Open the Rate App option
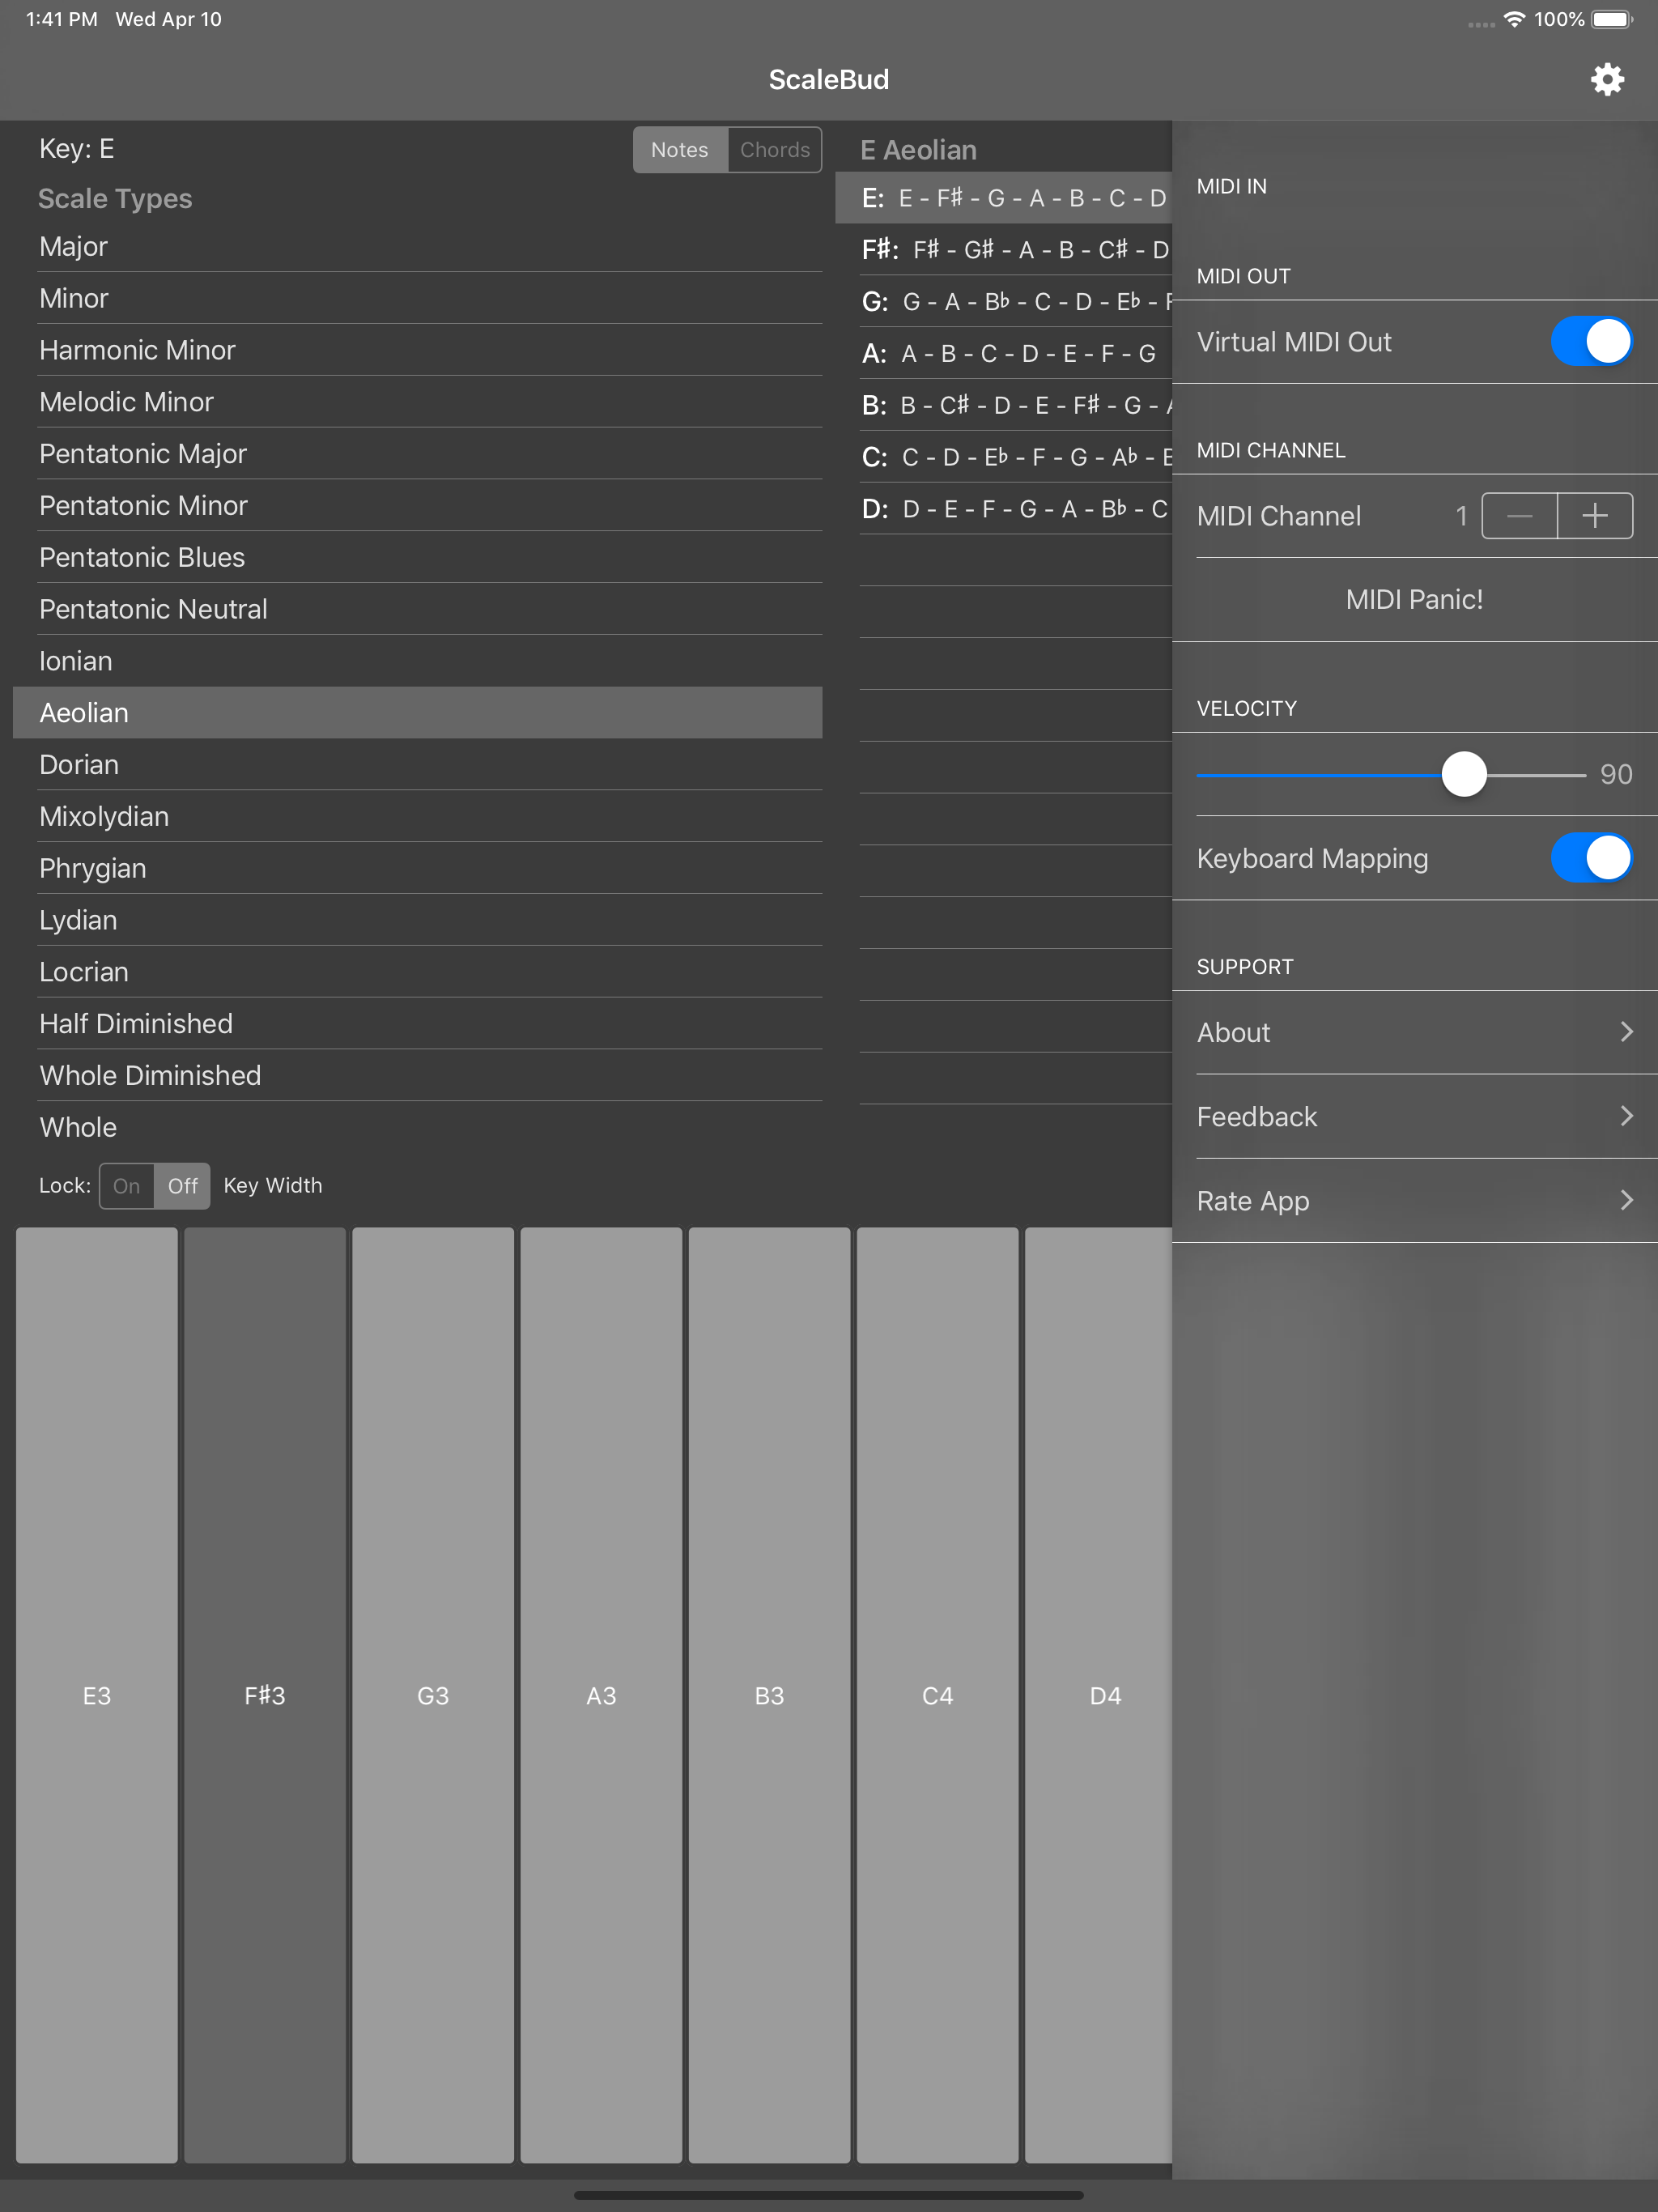This screenshot has width=1658, height=2212. pos(1414,1201)
